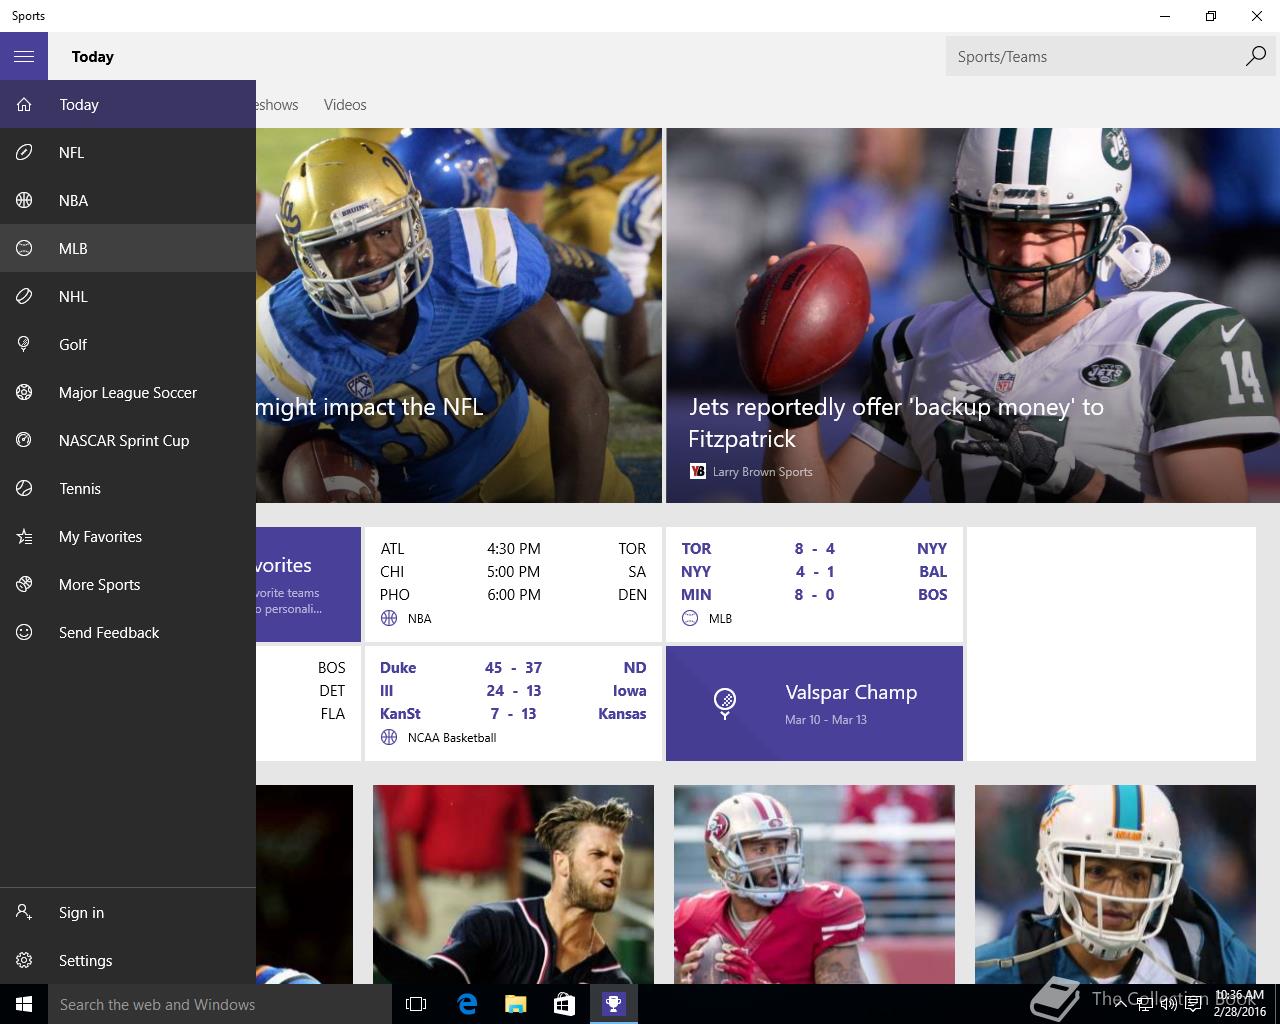Open the Windows Store from taskbar
This screenshot has height=1024, width=1280.
click(x=564, y=1004)
